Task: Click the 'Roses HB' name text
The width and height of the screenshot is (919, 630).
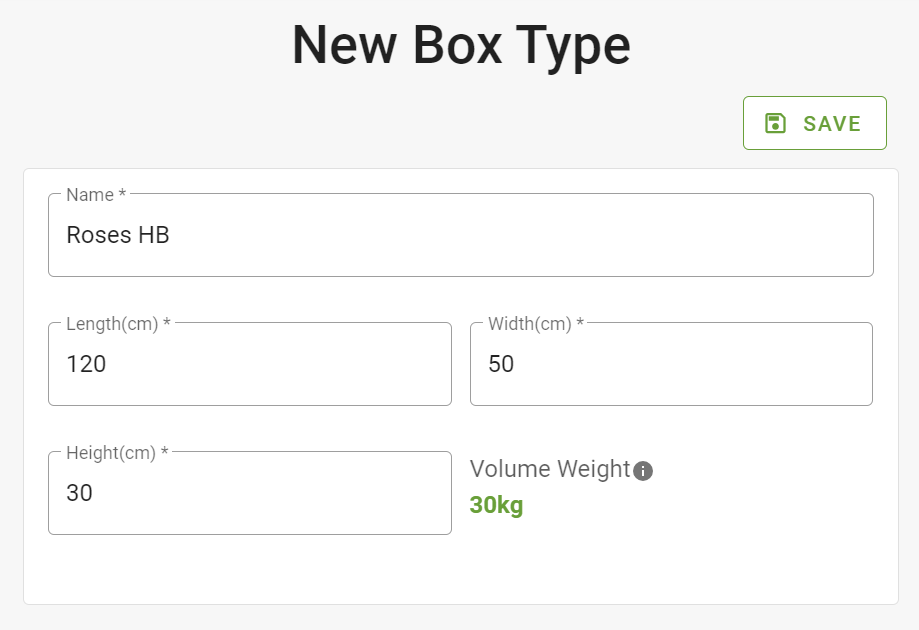Action: pos(118,235)
